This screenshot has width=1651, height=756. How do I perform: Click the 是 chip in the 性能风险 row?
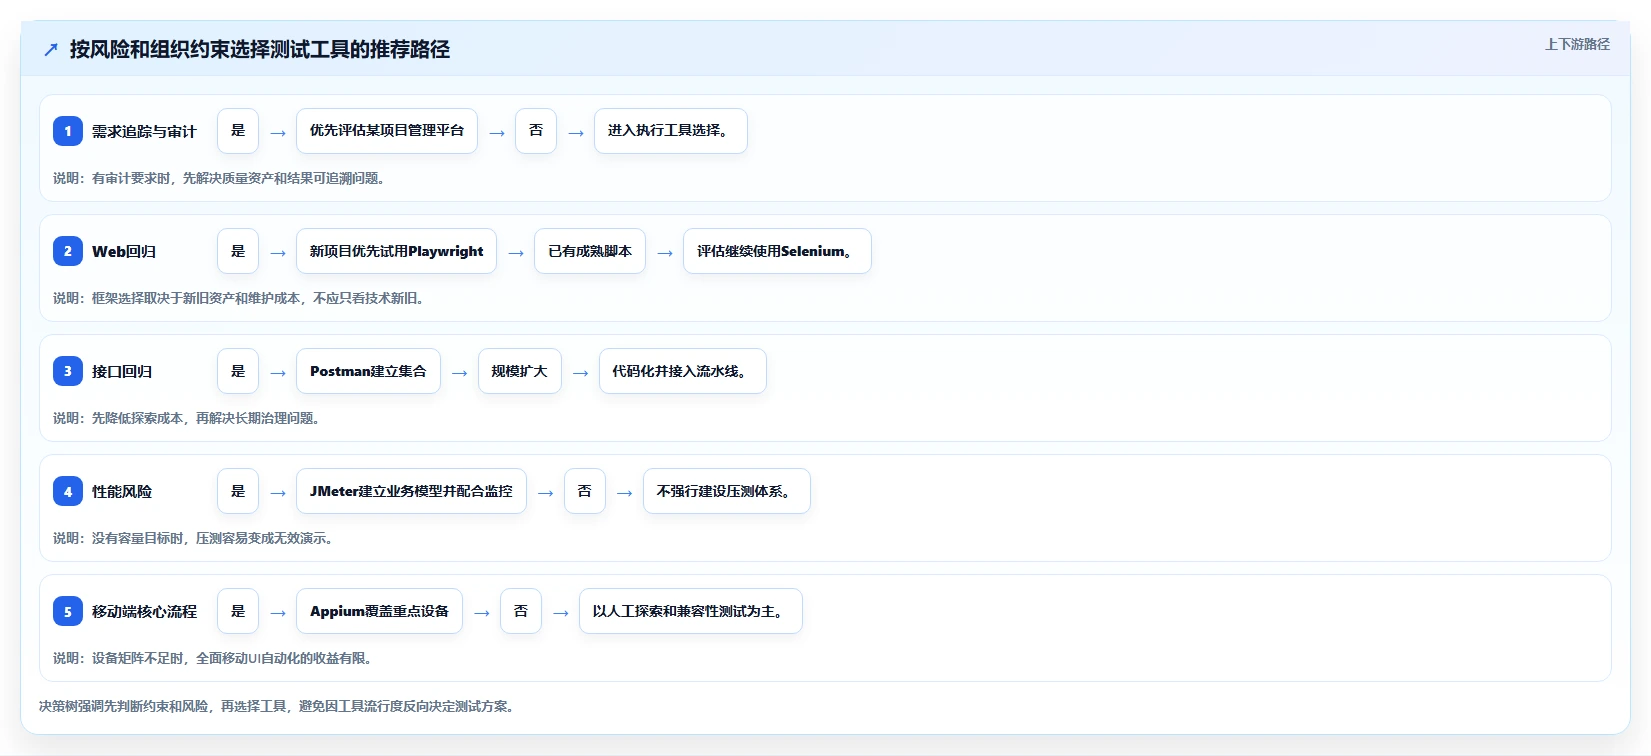click(x=238, y=491)
